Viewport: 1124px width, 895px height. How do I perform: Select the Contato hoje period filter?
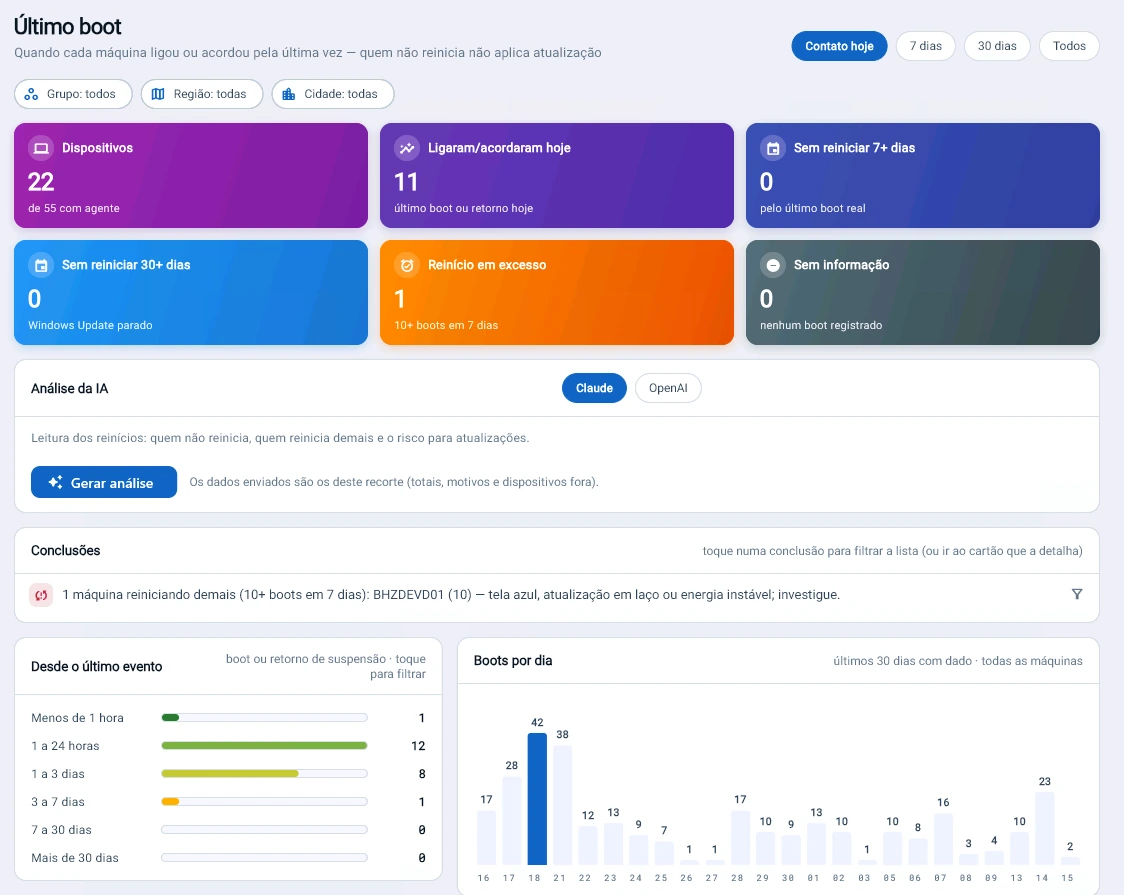[x=839, y=46]
